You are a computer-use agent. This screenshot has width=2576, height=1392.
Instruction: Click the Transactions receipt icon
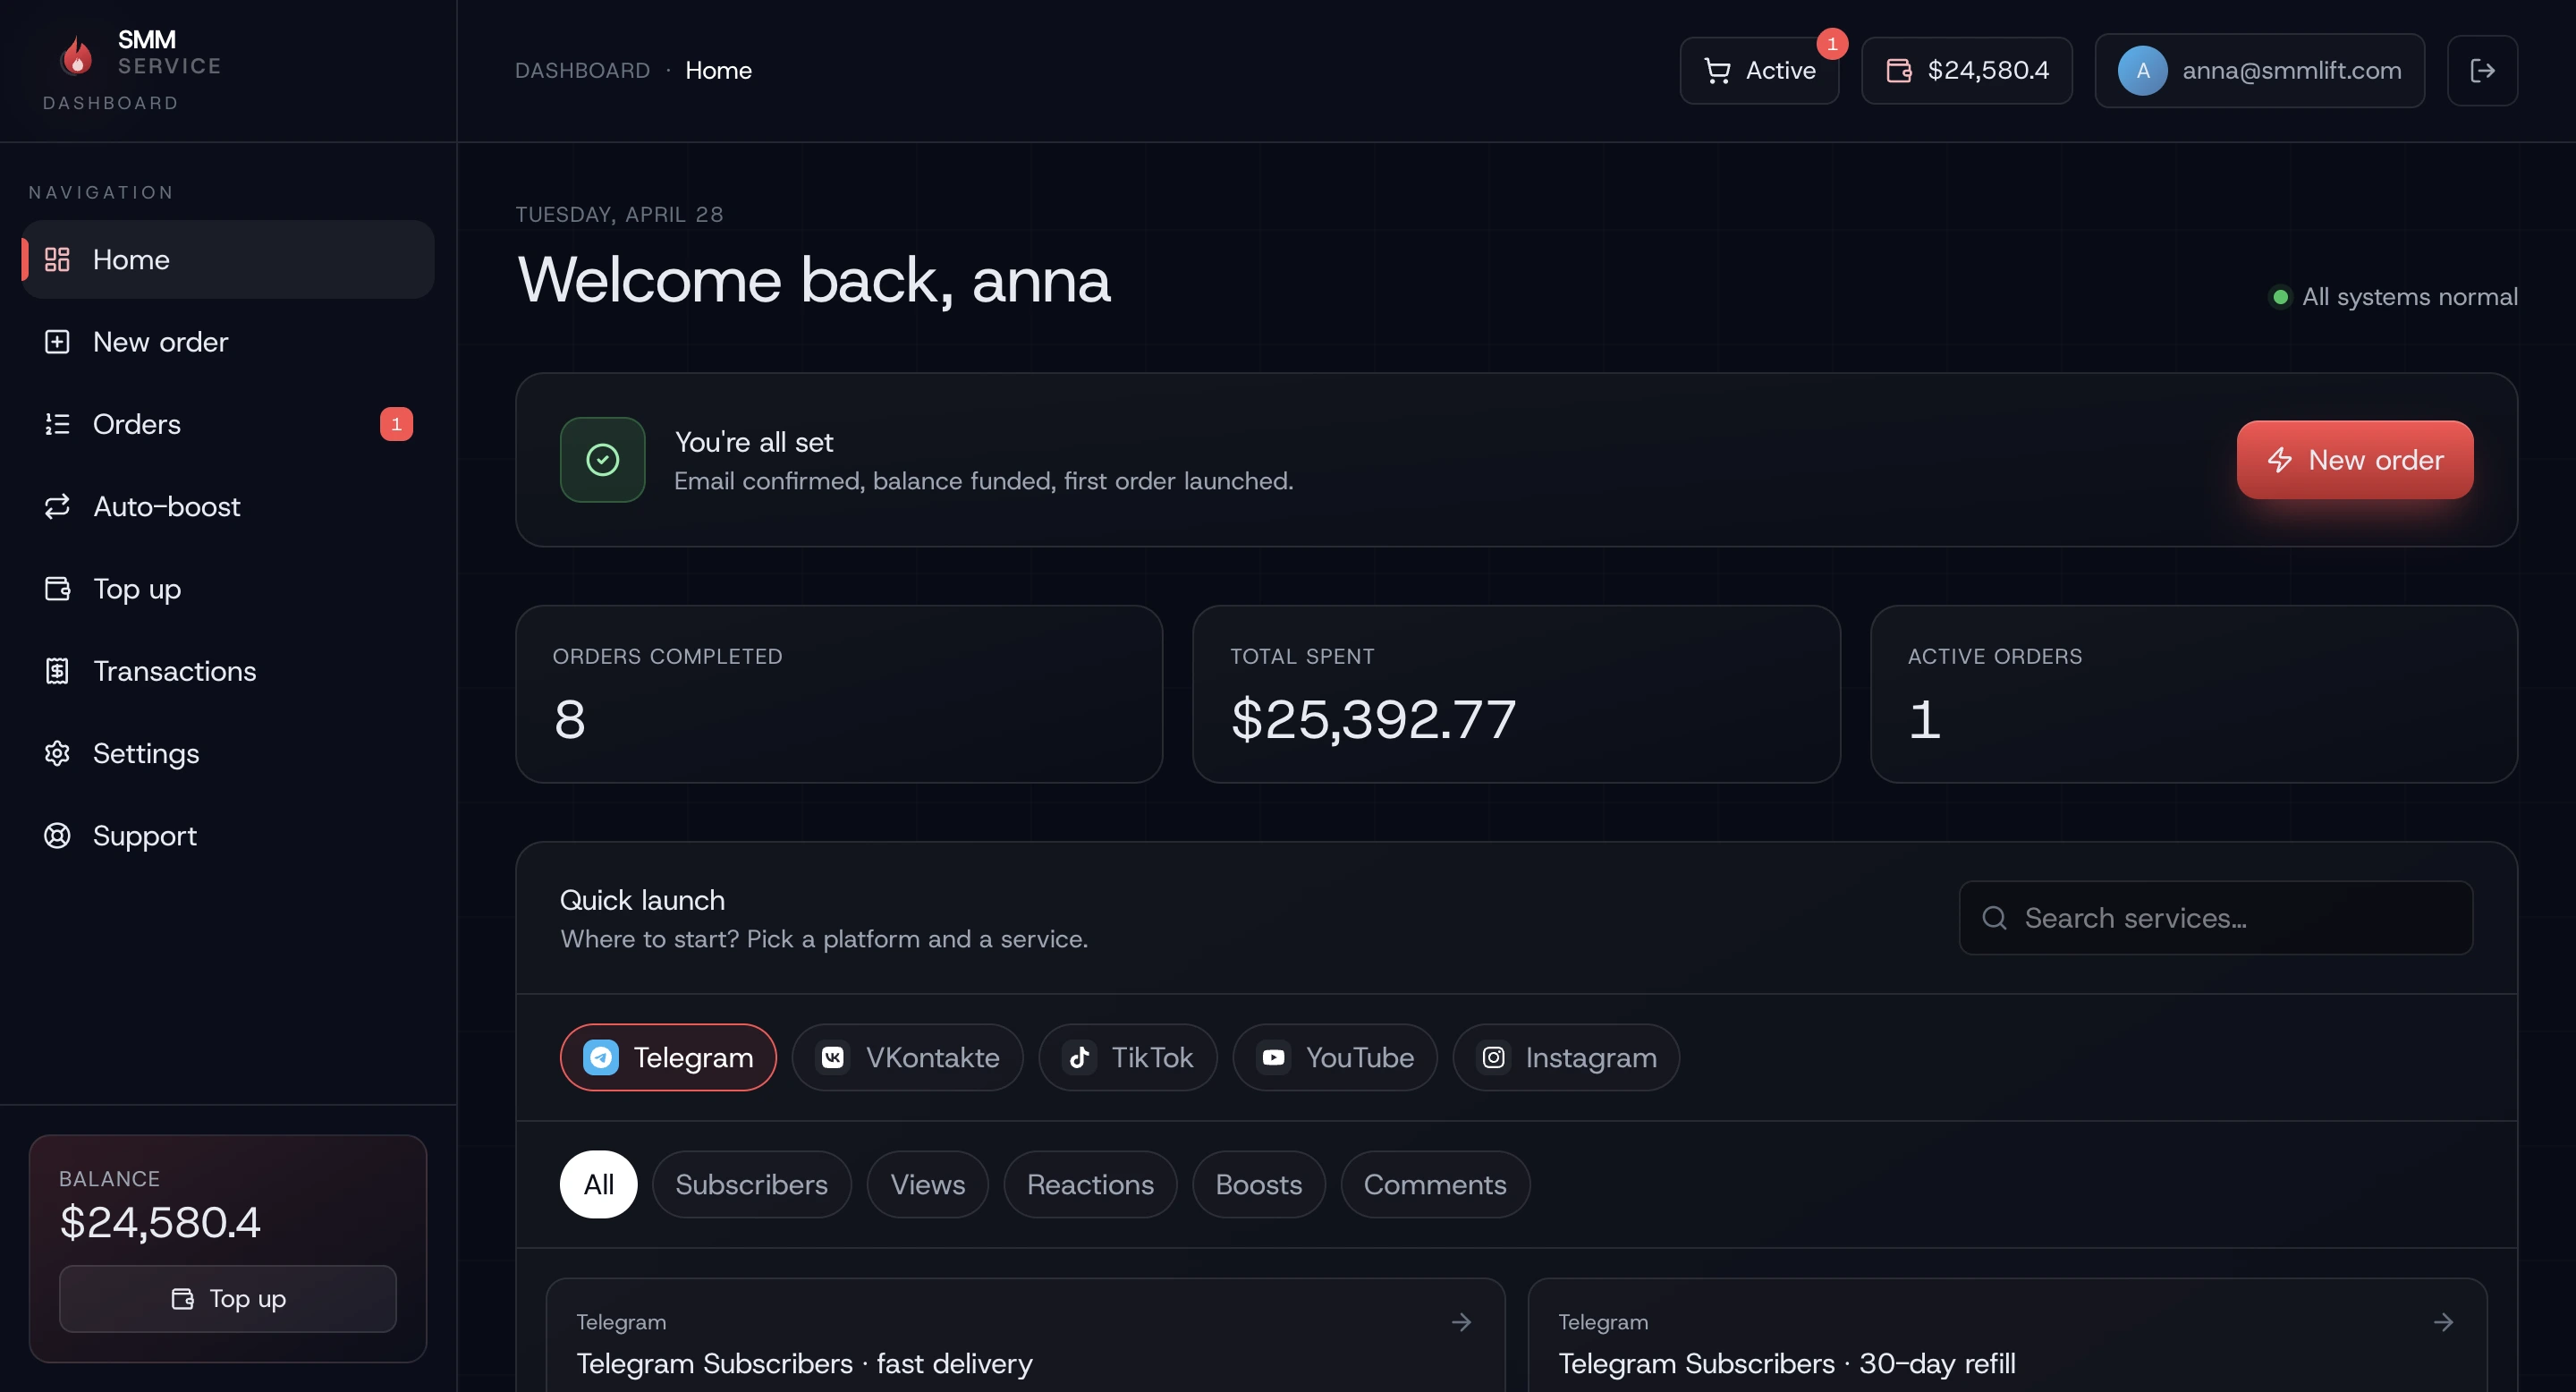click(57, 671)
